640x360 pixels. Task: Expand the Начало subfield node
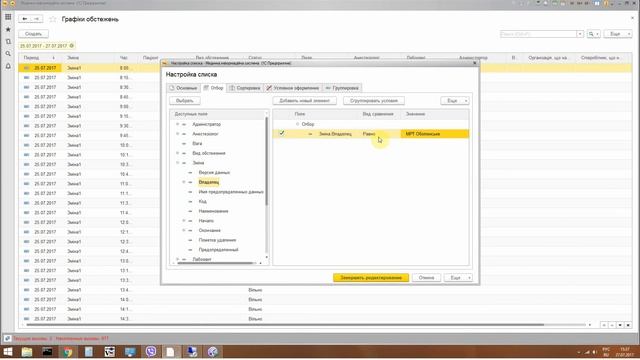(184, 221)
